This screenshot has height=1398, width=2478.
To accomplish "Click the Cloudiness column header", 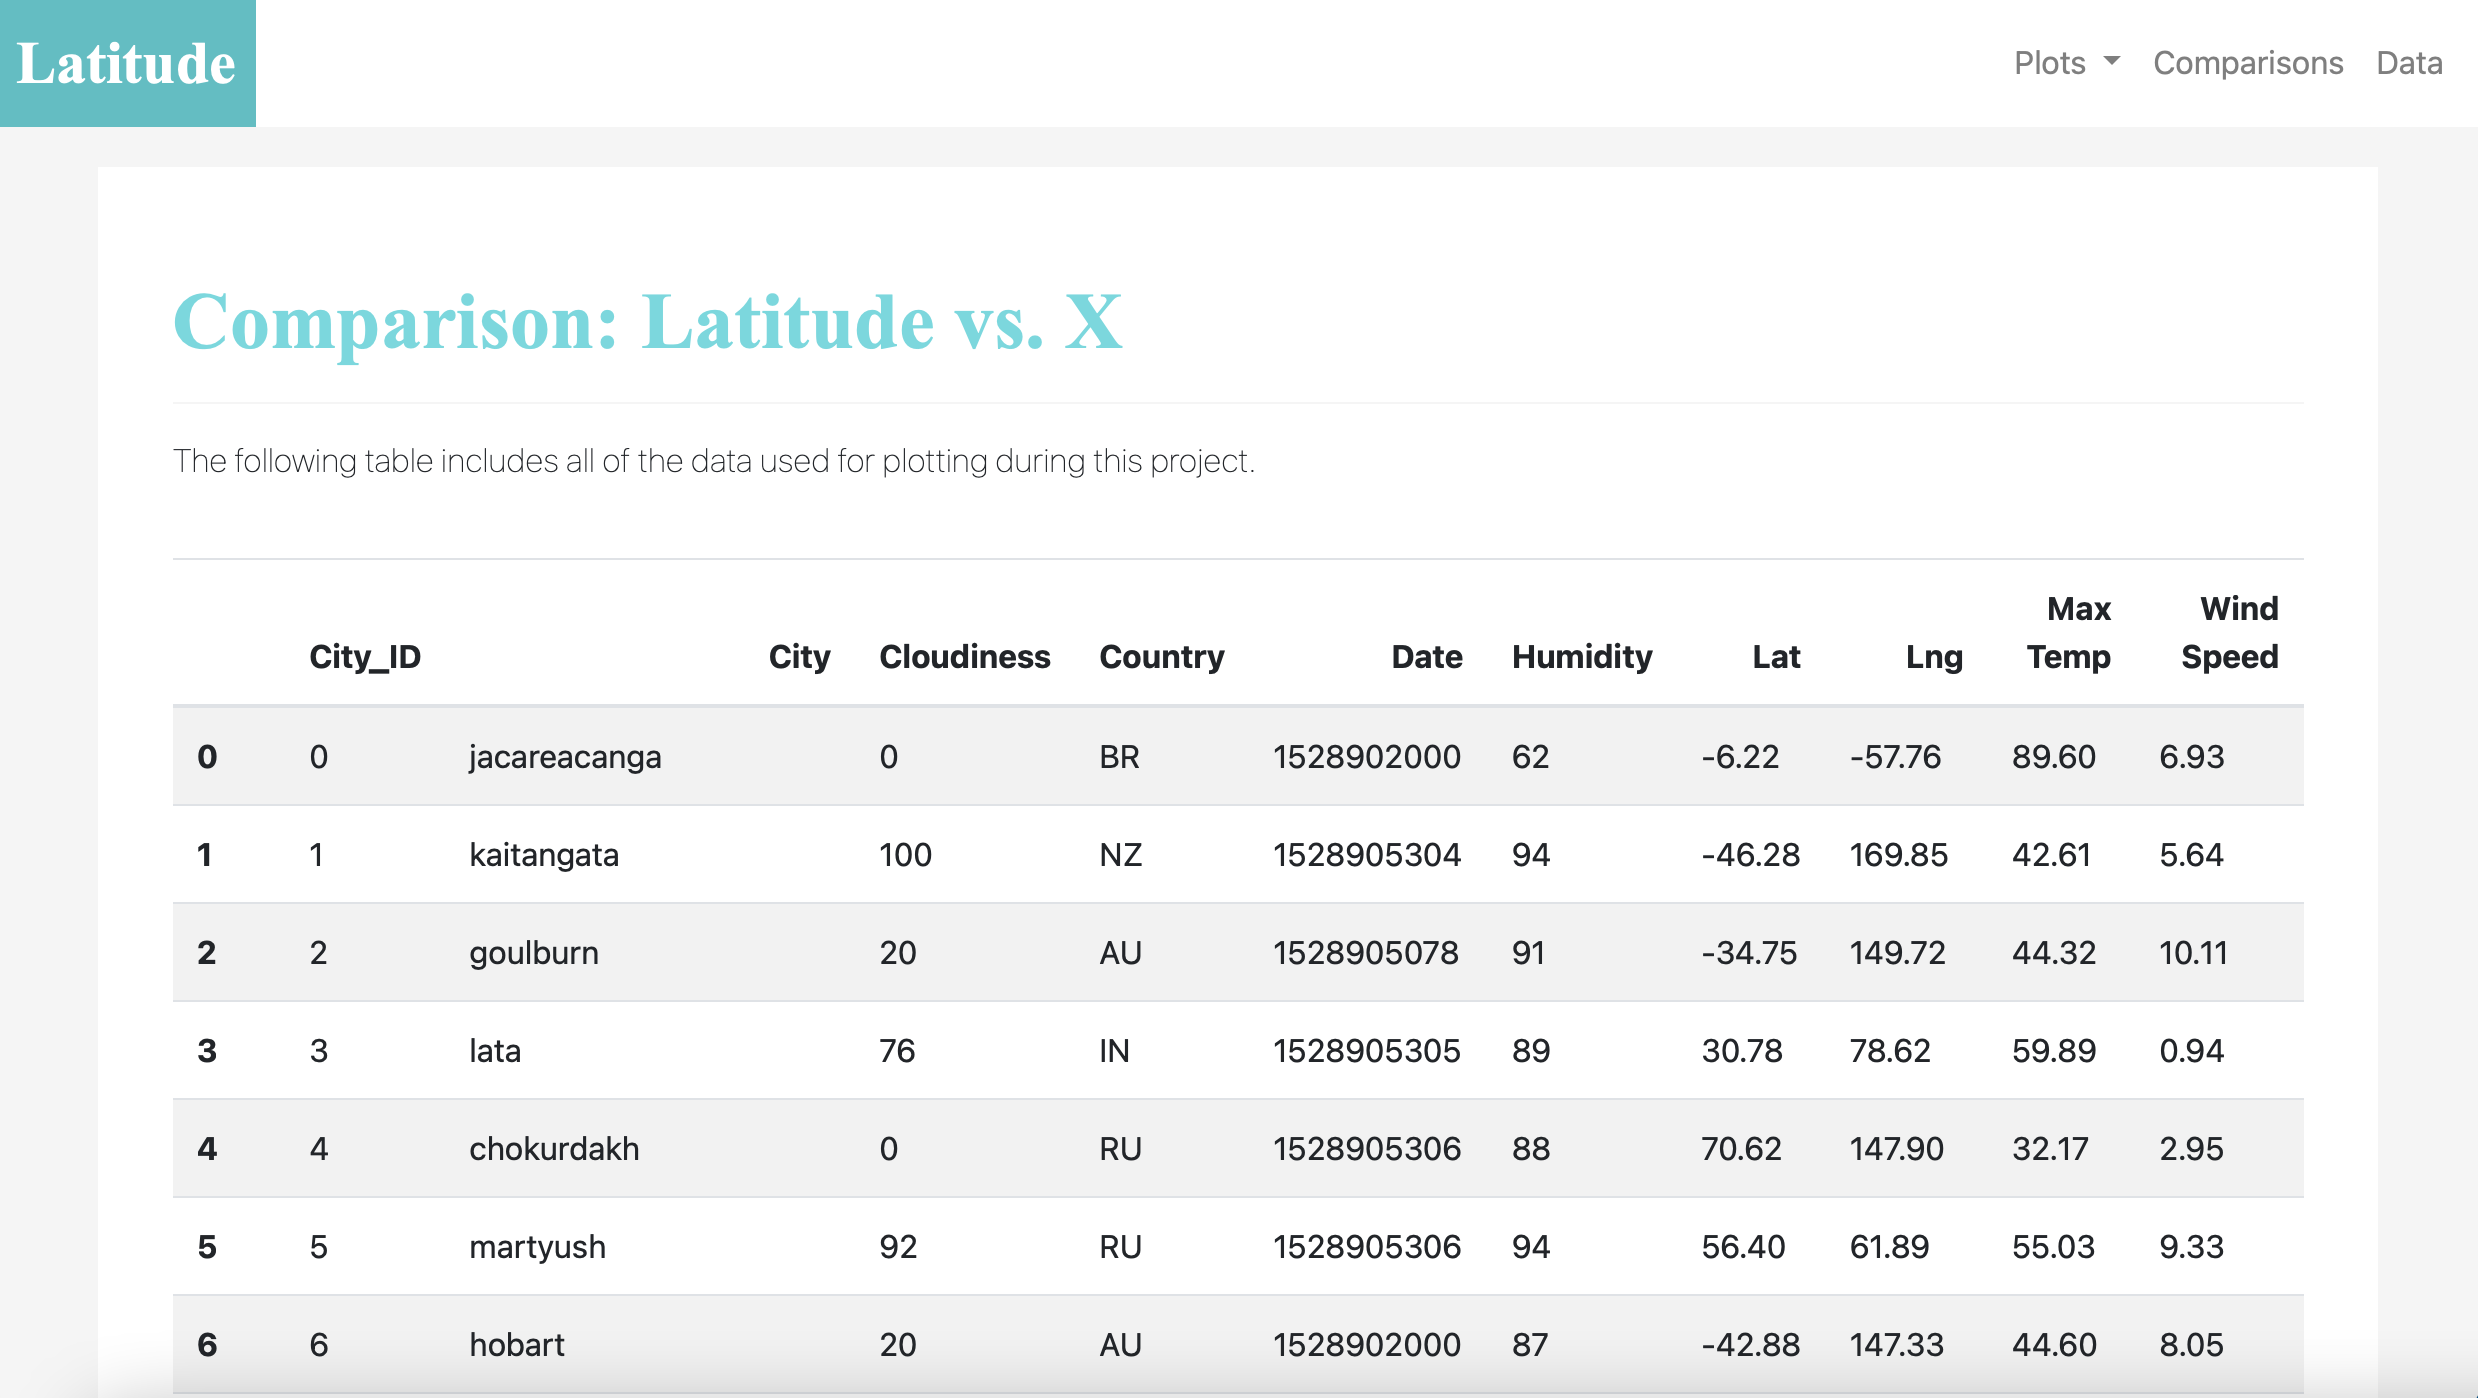I will click(x=964, y=656).
